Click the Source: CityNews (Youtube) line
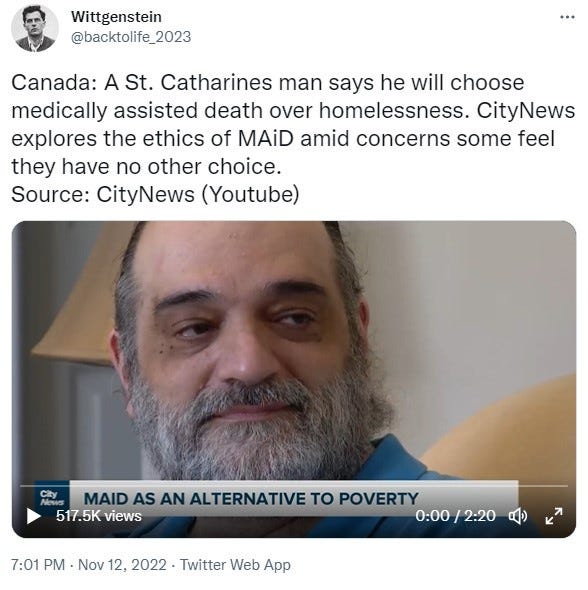 [155, 195]
